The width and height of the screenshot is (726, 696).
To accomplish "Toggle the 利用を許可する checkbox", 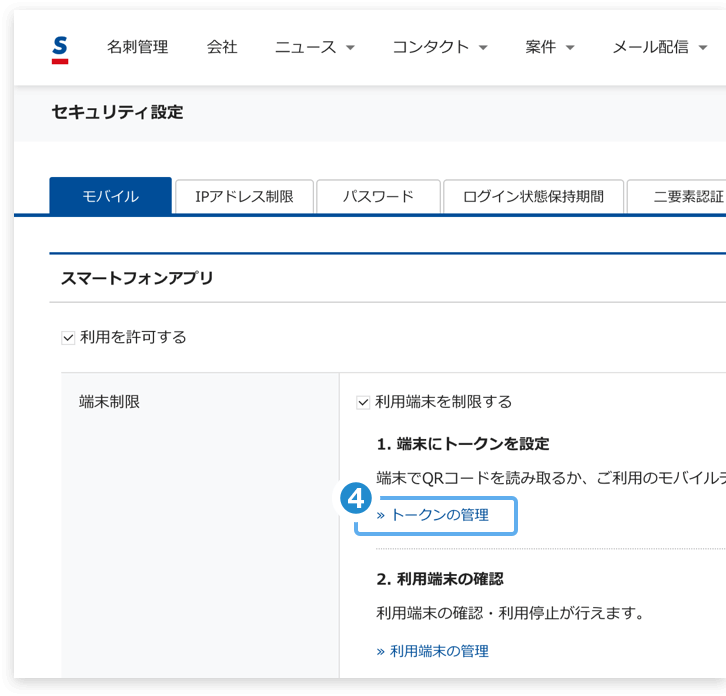I will point(68,338).
